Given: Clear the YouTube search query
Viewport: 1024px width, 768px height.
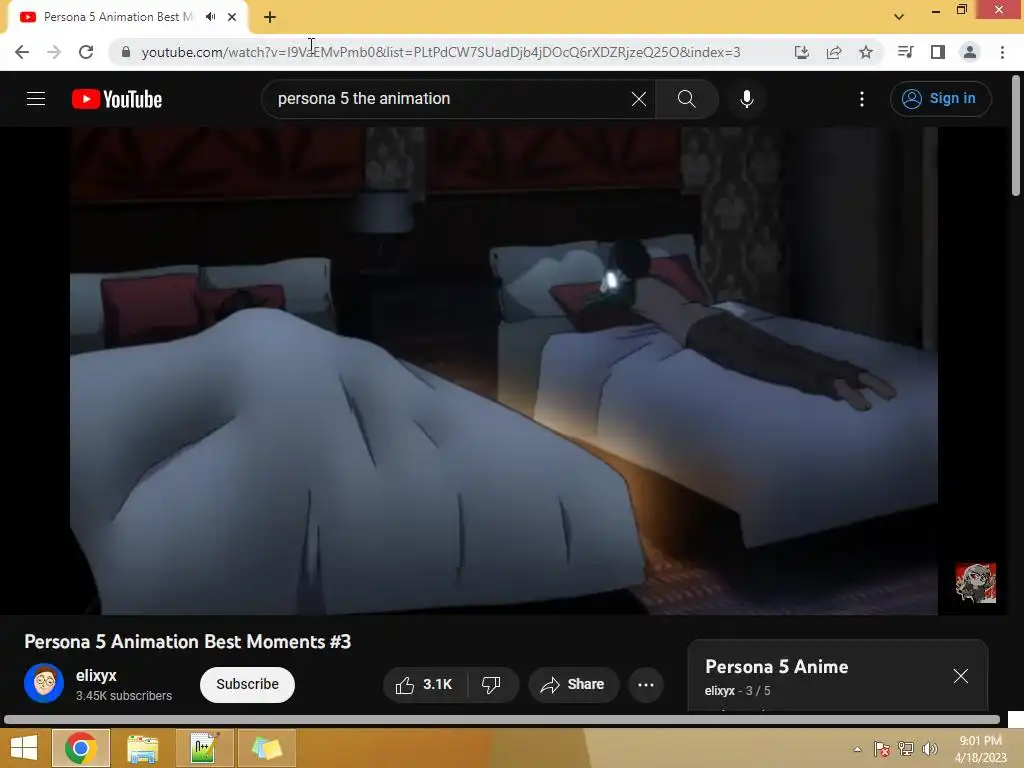Looking at the screenshot, I should point(639,99).
